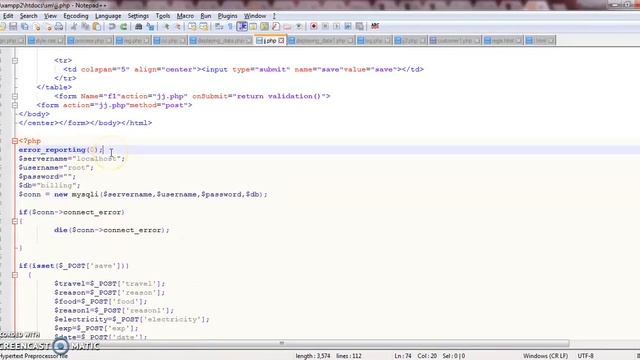Click the horizontal scrollbar thumb
This screenshot has height=360, width=640.
pyautogui.click(x=283, y=343)
